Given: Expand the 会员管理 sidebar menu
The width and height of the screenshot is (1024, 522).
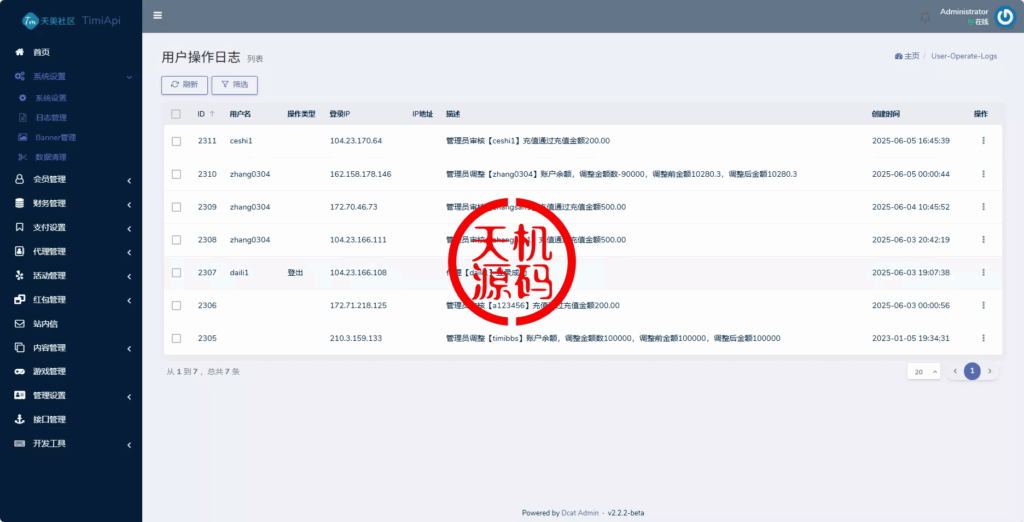Looking at the screenshot, I should (70, 180).
